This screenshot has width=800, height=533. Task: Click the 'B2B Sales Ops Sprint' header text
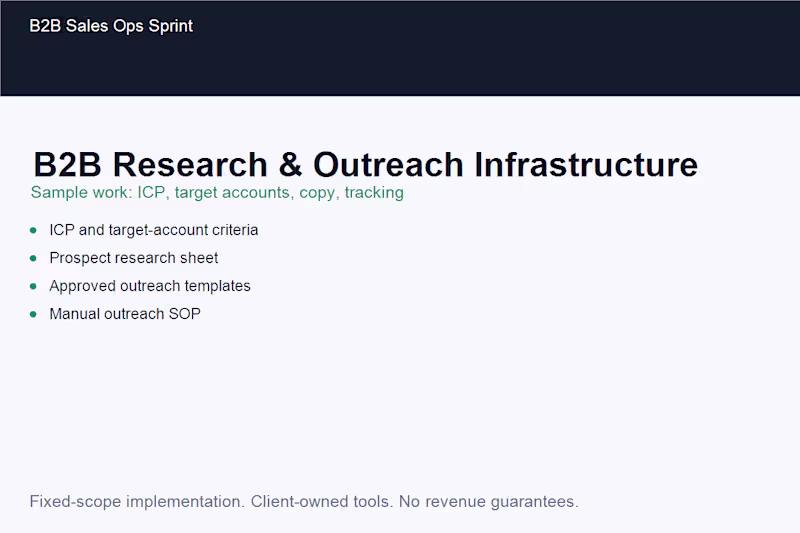tap(111, 26)
